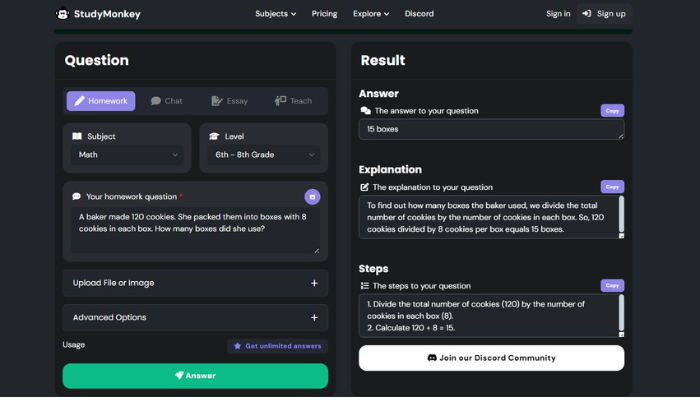The height and width of the screenshot is (400, 700).
Task: Select the Teach tab
Action: (x=293, y=101)
